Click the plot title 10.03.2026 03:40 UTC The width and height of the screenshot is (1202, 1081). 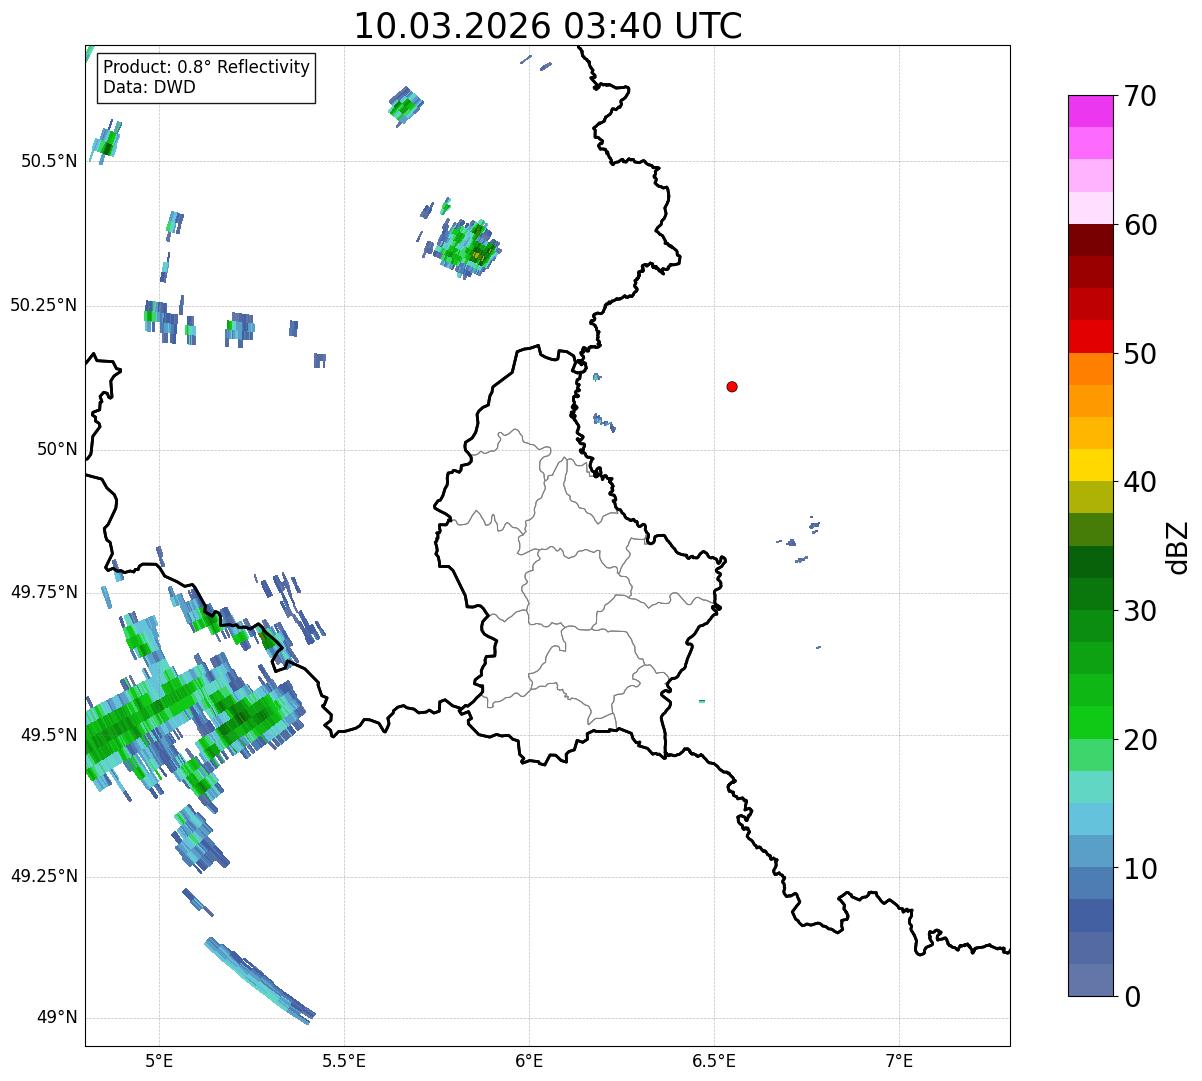click(x=548, y=26)
